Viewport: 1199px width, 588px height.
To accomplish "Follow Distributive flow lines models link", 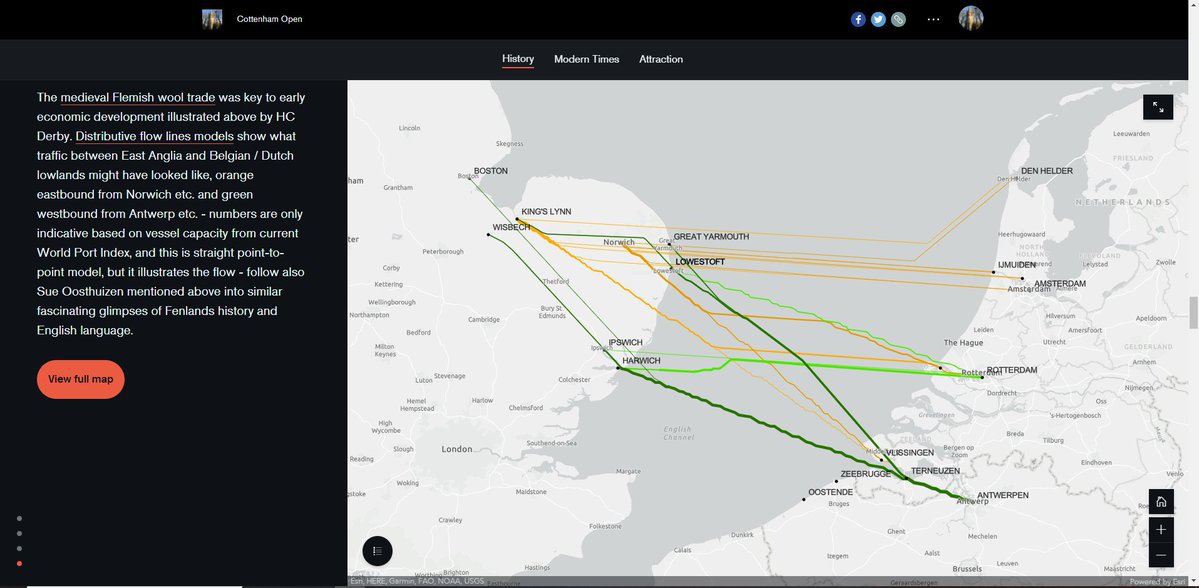I will point(155,136).
